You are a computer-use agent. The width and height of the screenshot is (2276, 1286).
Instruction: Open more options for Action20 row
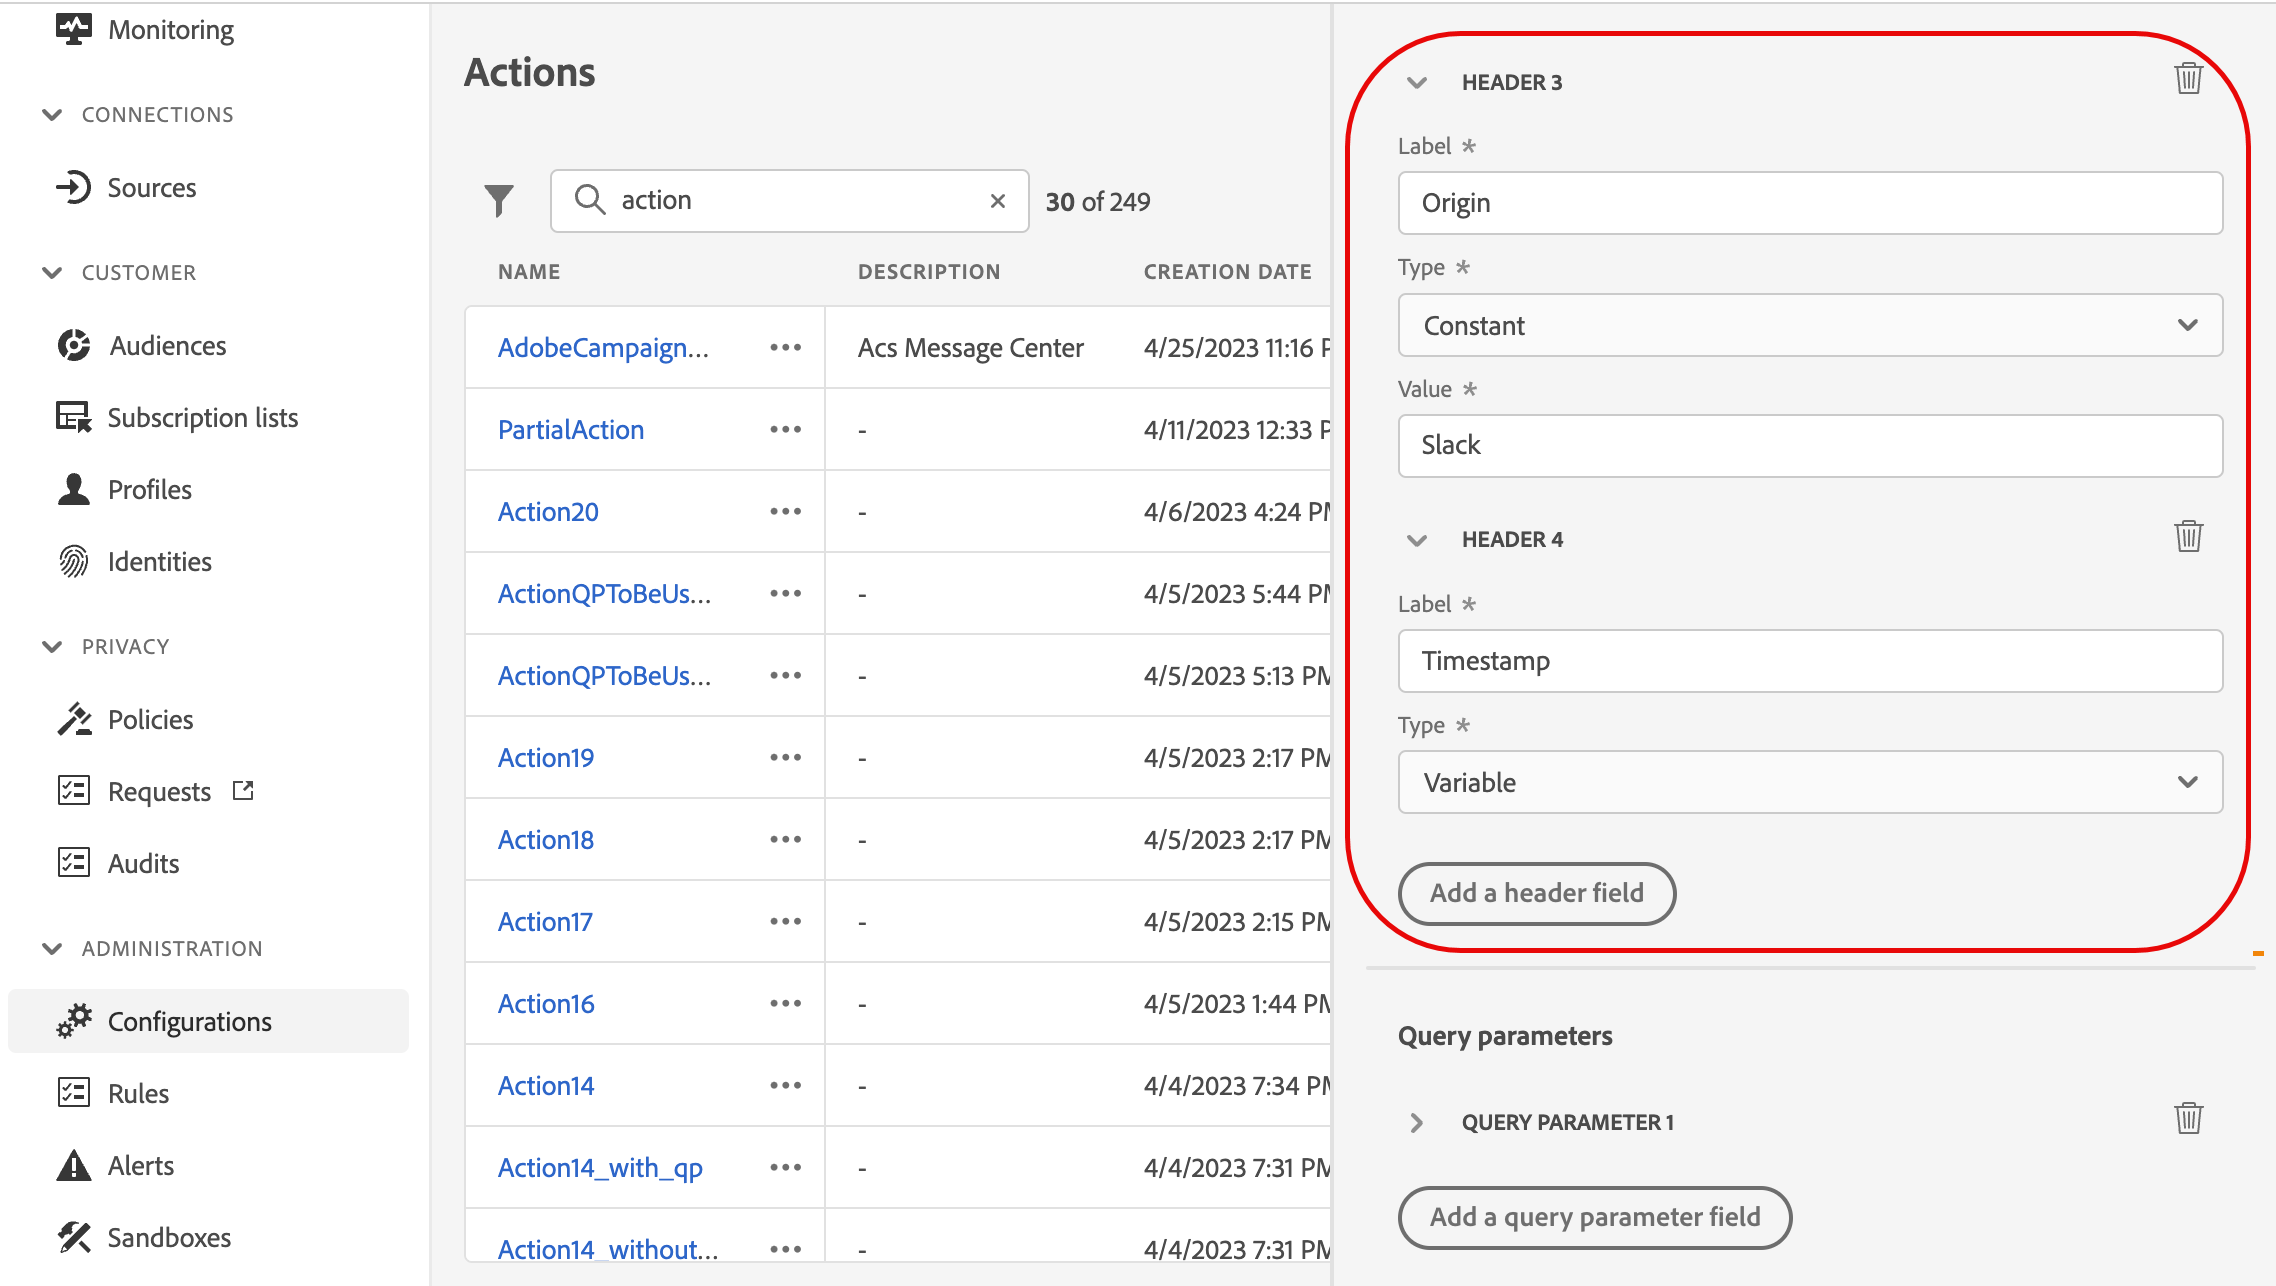click(785, 512)
